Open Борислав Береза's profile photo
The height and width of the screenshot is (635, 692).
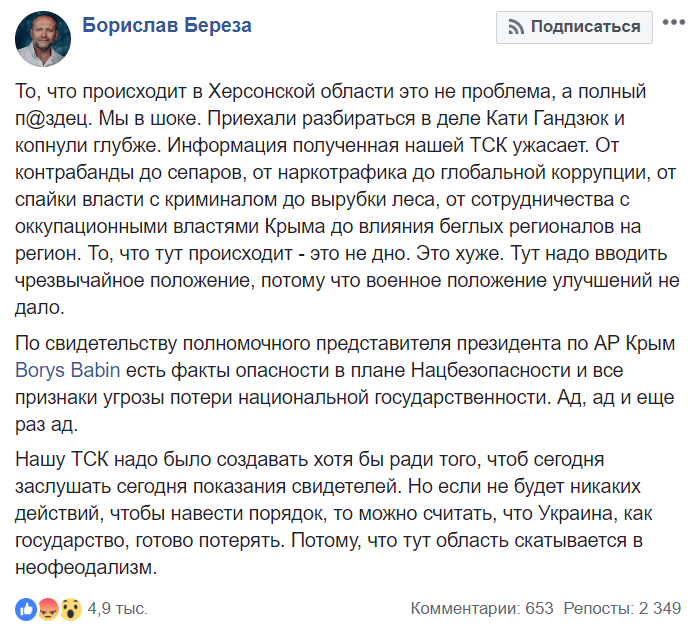pos(43,39)
